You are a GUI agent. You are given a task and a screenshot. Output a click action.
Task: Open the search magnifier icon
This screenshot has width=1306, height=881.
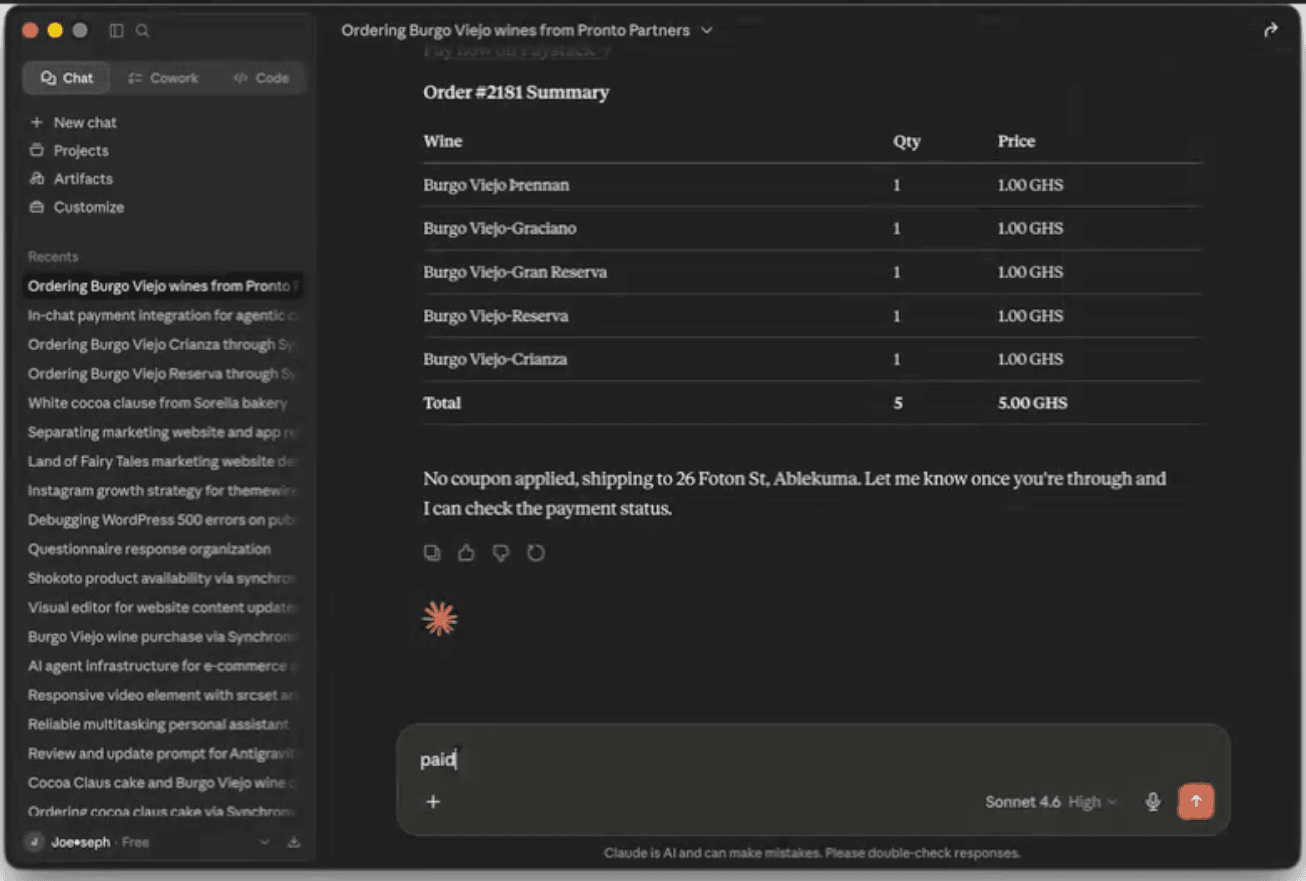(x=143, y=31)
